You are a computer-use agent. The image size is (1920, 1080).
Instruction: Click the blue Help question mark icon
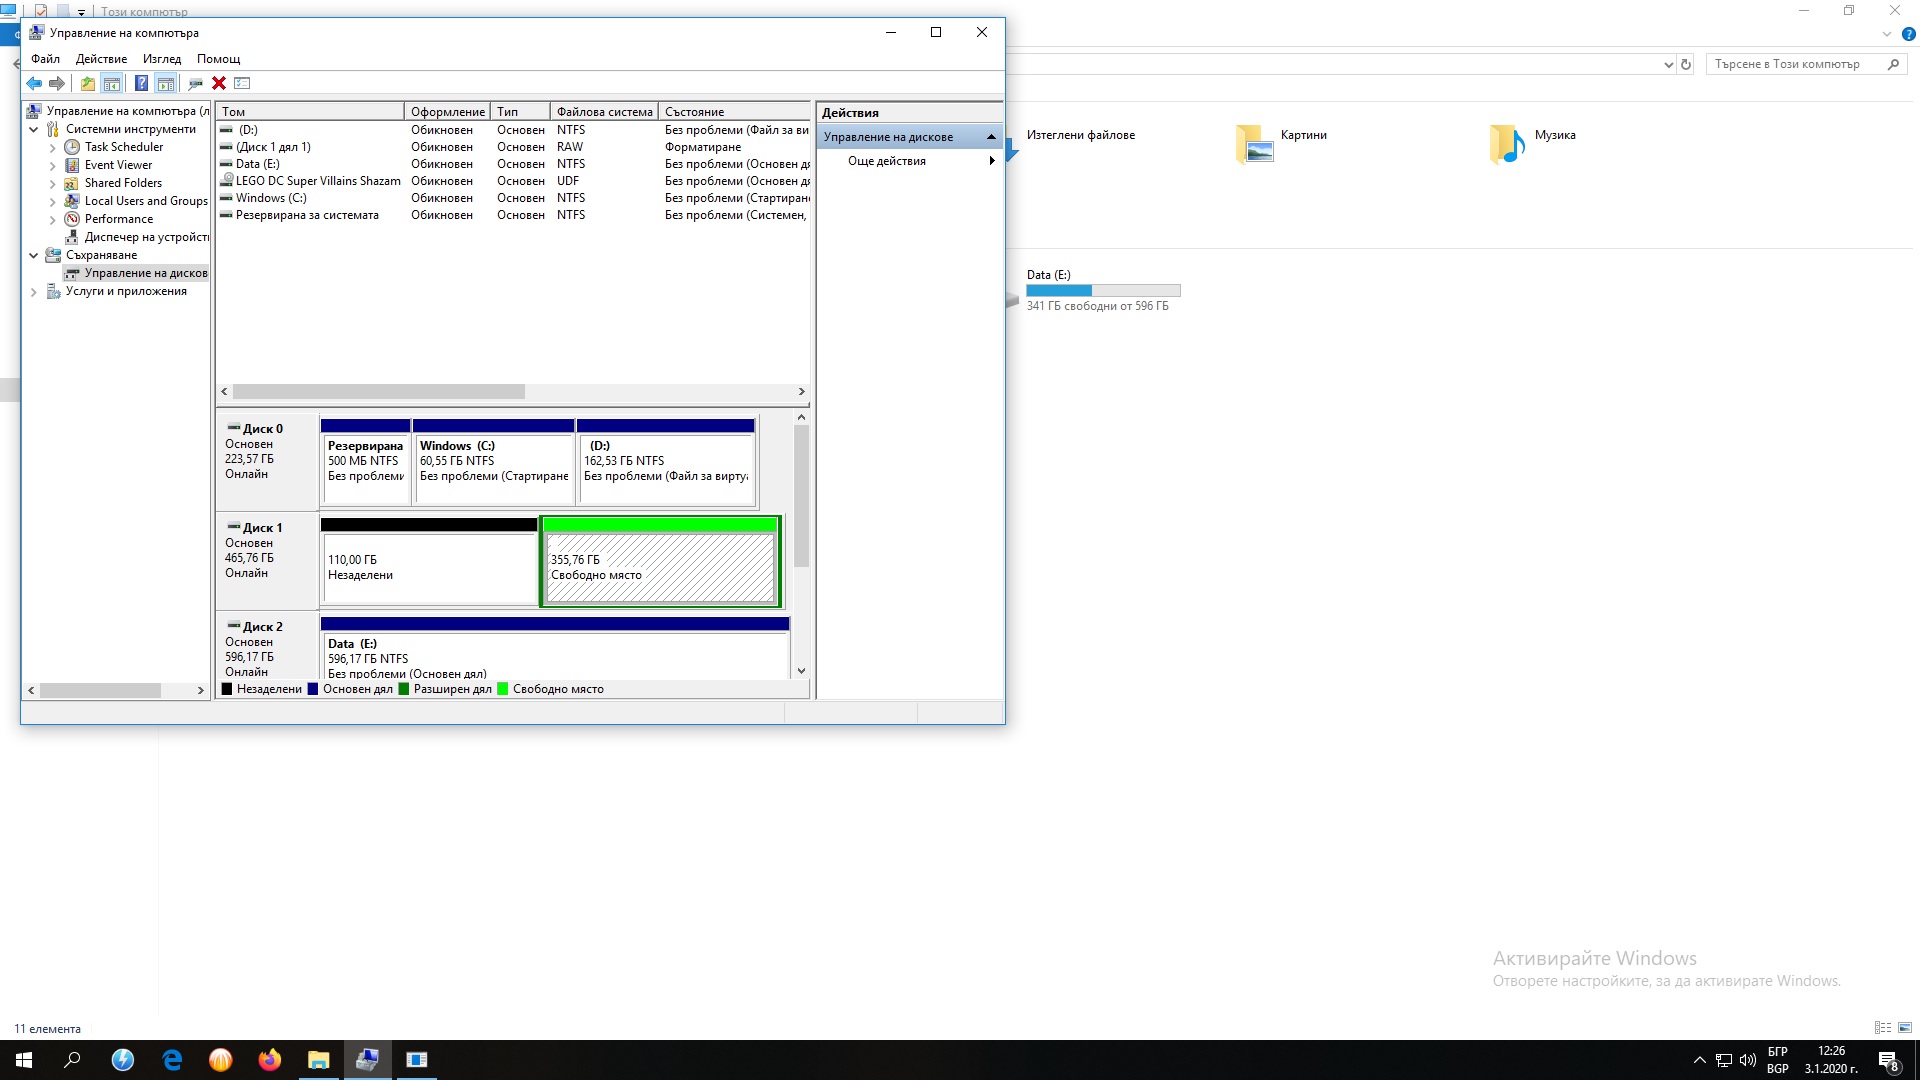(x=141, y=84)
